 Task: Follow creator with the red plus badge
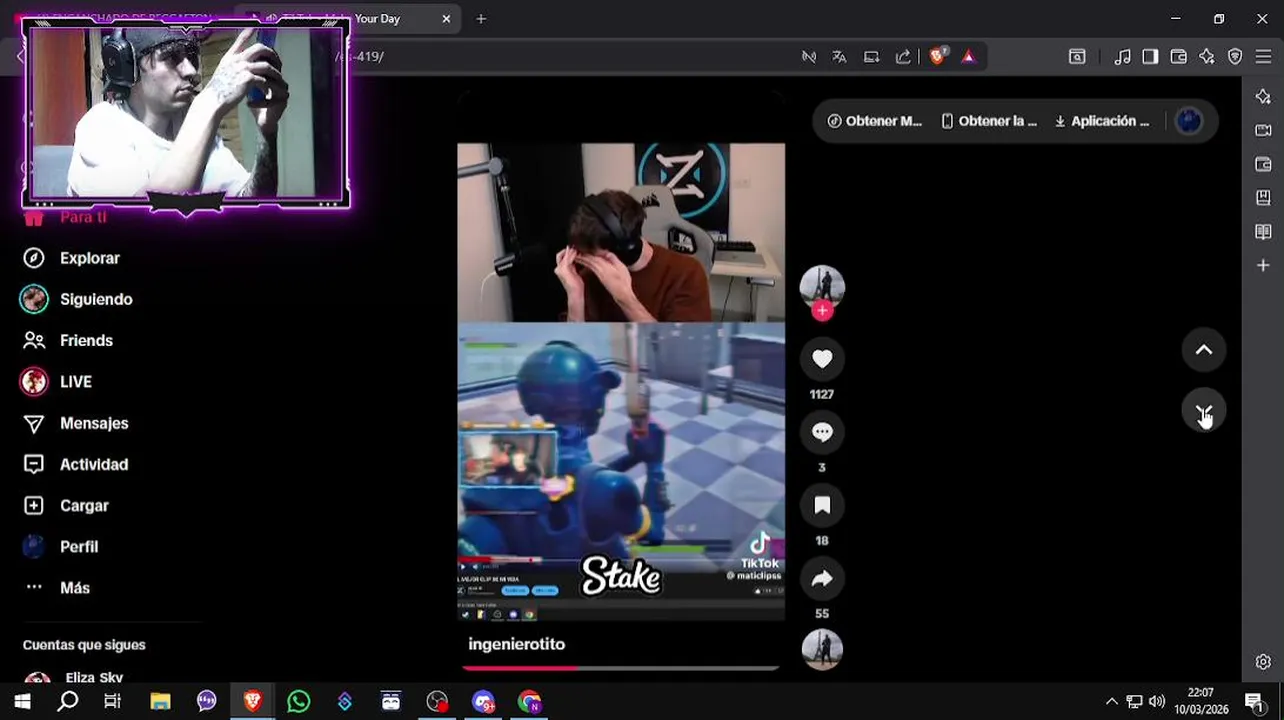coord(822,311)
